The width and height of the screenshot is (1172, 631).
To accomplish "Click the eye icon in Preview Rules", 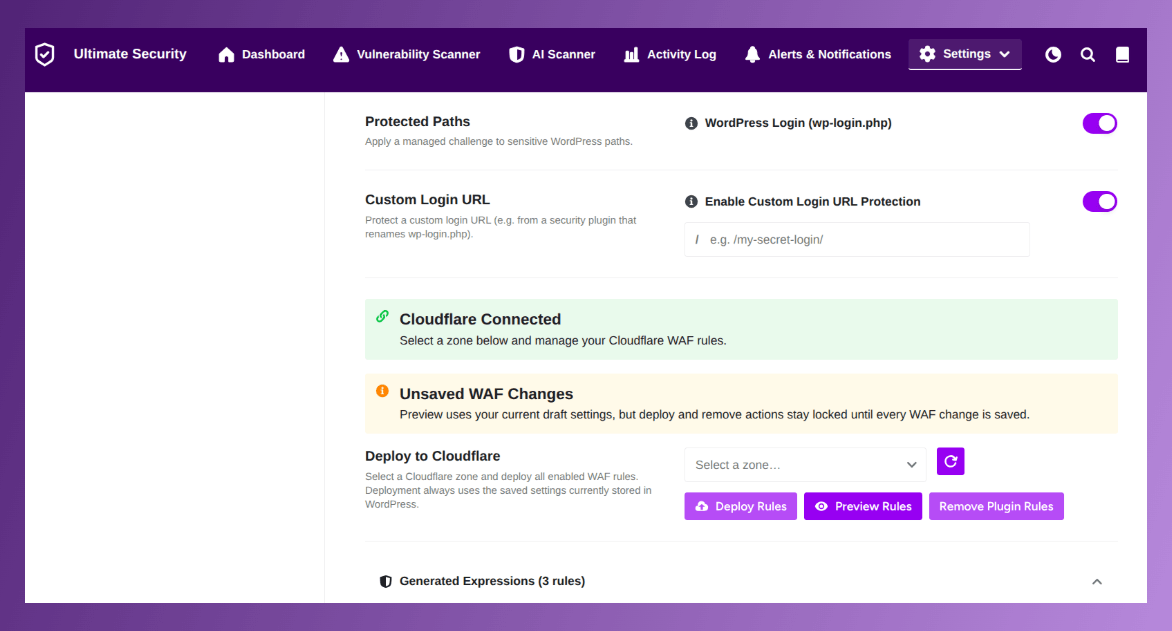I will [x=821, y=506].
